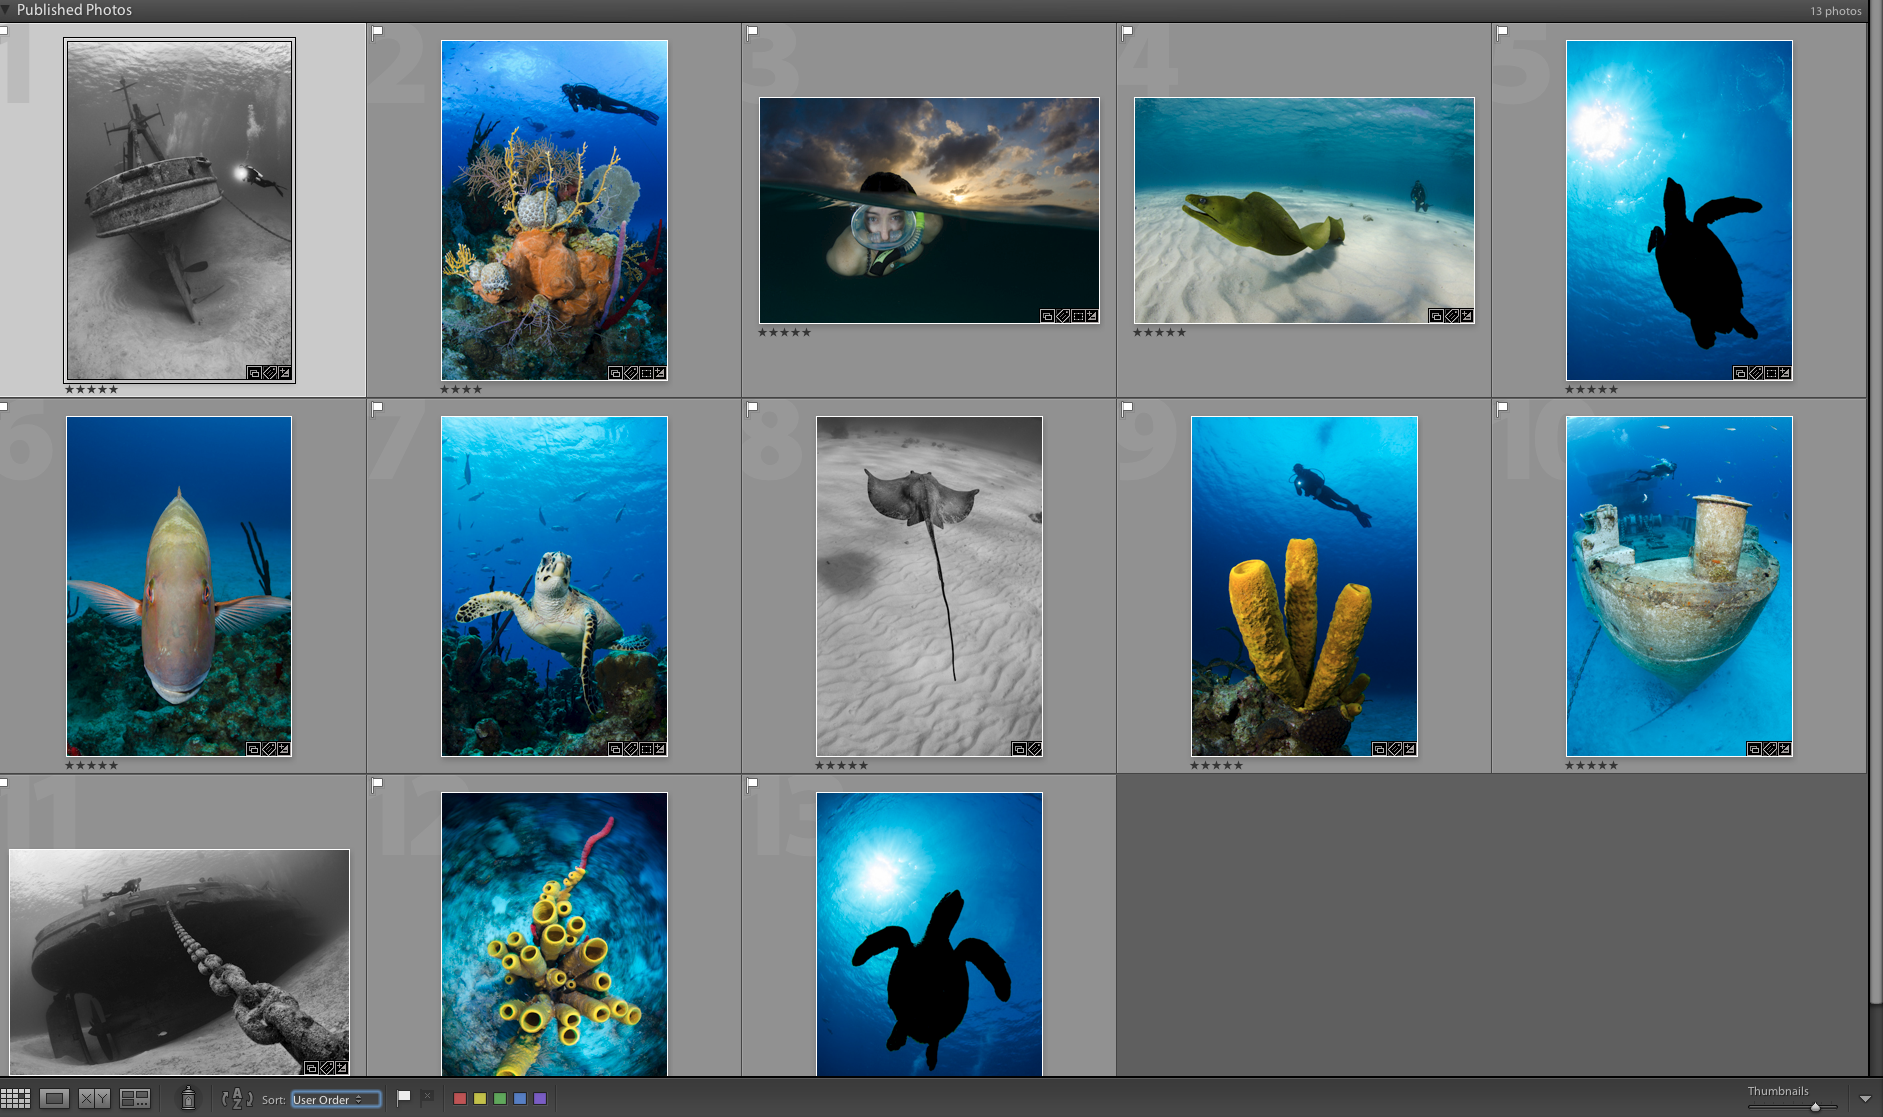Screen dimensions: 1883x1117
Task: Toggle the A-Z sort direction icon
Action: [x=237, y=1098]
